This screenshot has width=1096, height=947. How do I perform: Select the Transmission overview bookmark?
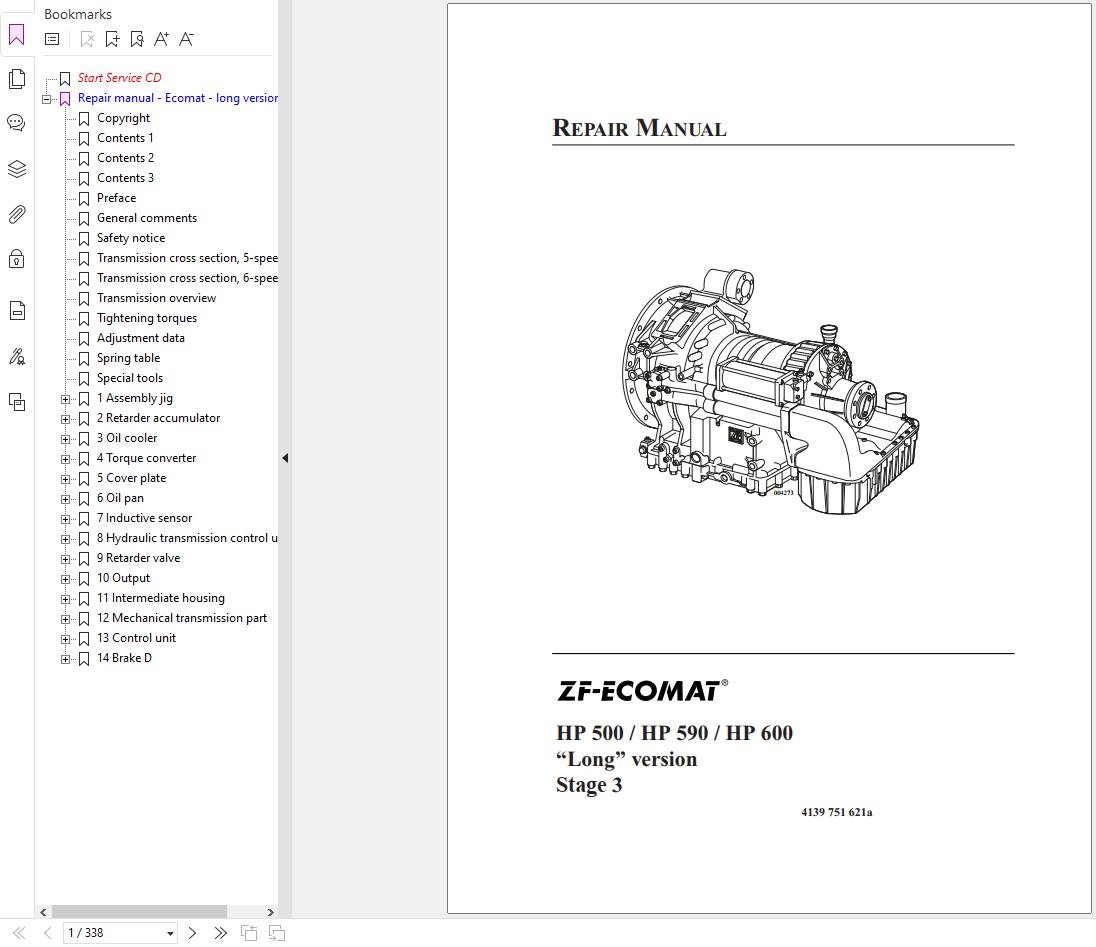156,298
